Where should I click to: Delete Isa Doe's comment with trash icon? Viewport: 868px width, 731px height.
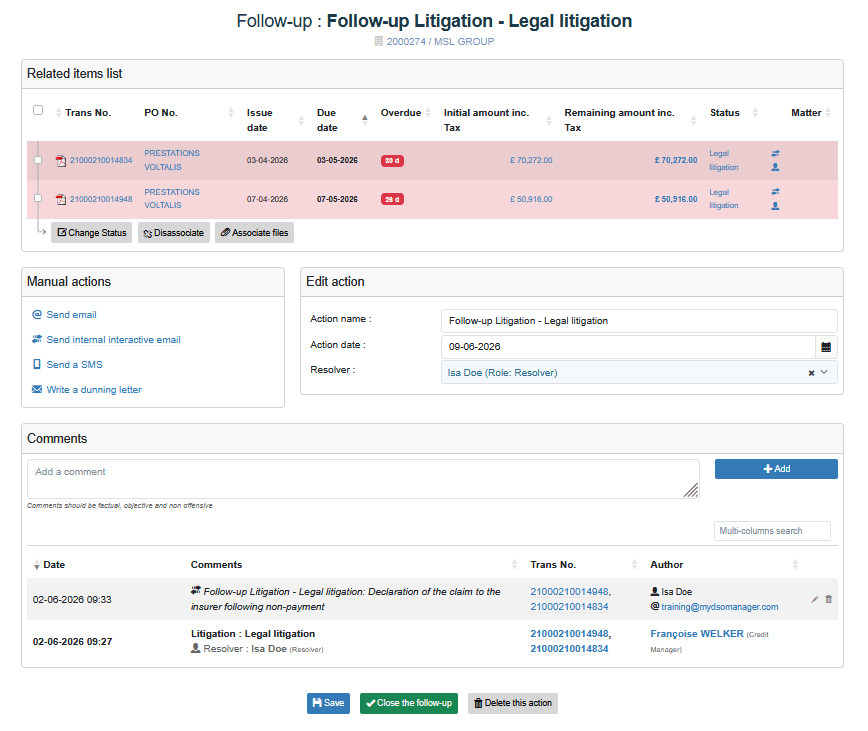tap(829, 599)
